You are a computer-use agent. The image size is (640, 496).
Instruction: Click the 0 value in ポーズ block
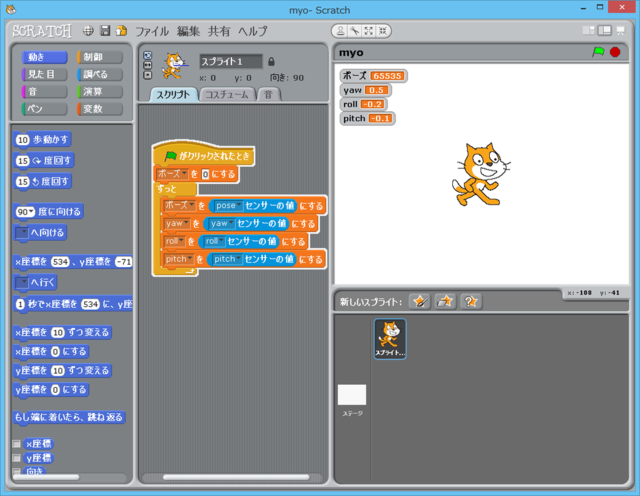(x=205, y=174)
